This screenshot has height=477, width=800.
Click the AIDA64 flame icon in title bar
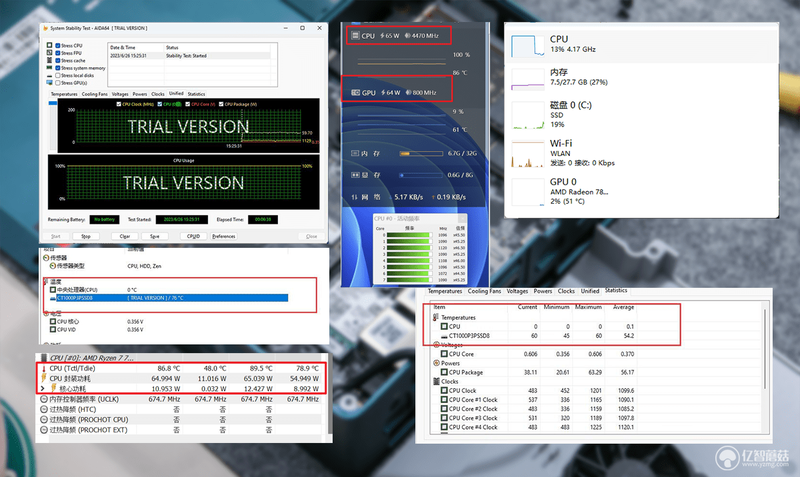tap(46, 28)
